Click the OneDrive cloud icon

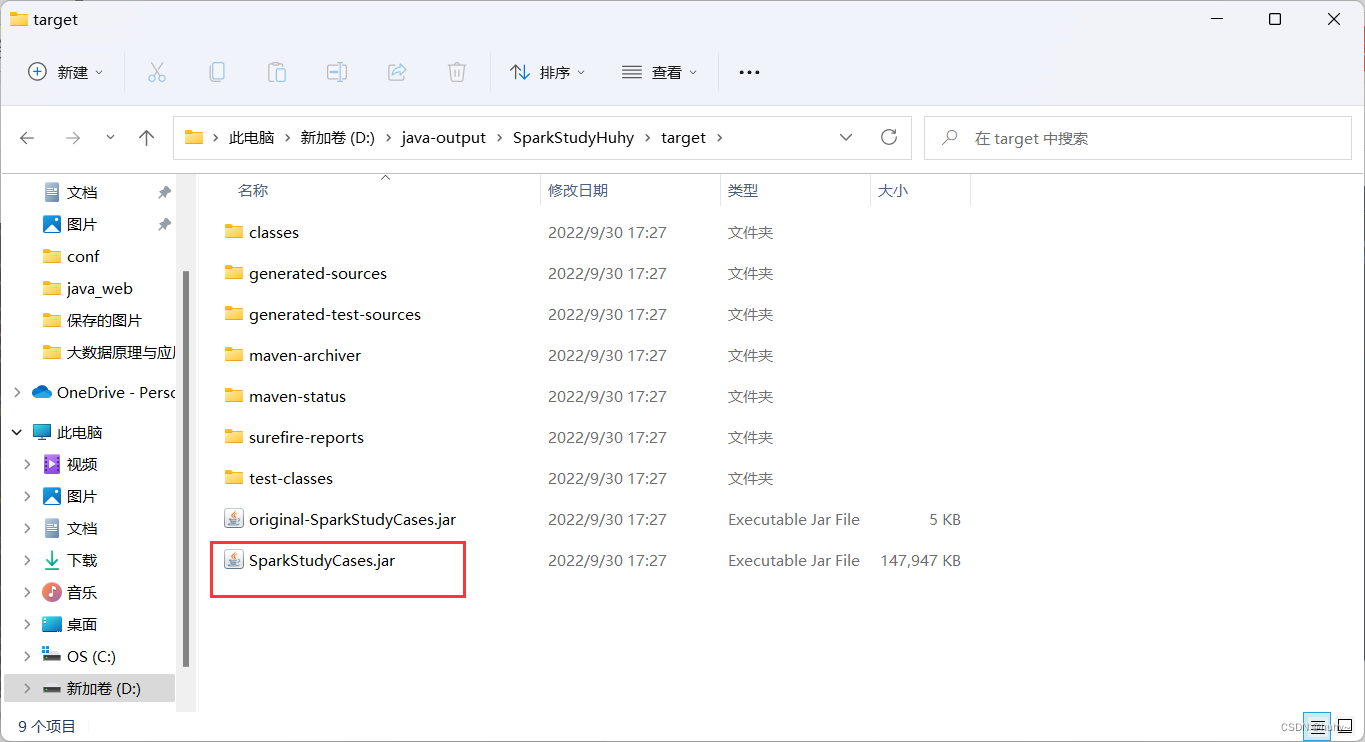click(x=42, y=392)
